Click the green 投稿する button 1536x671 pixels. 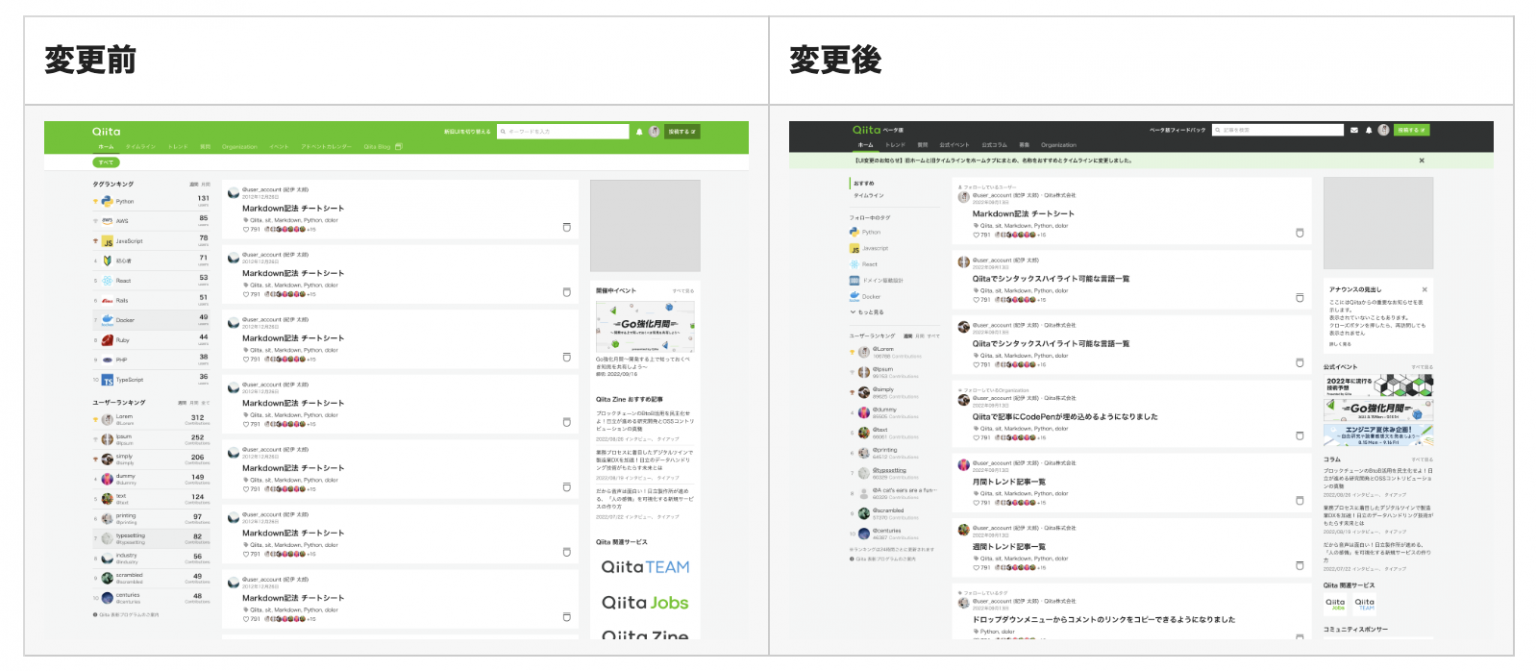[x=1411, y=130]
